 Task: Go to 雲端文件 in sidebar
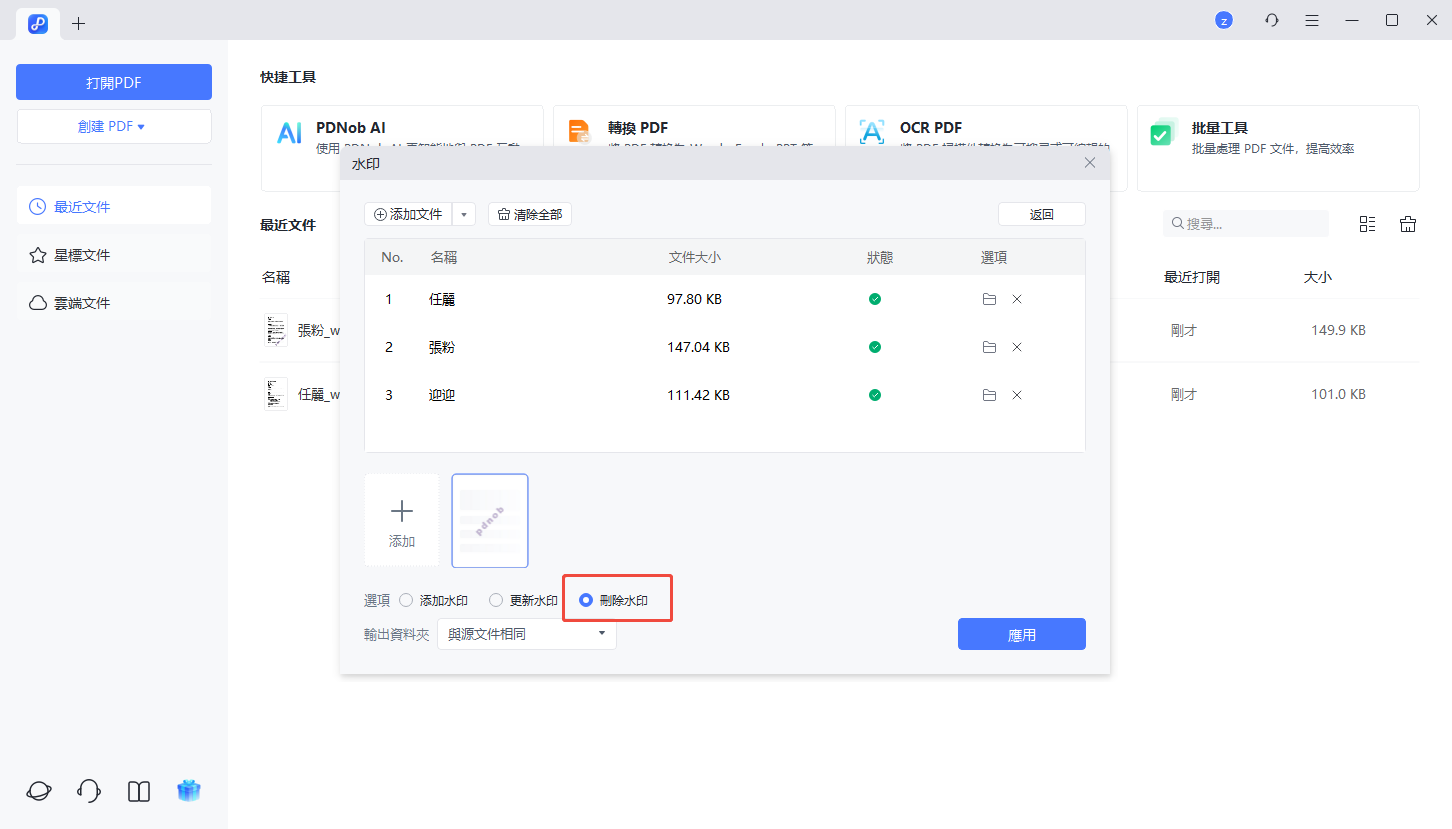[x=82, y=303]
